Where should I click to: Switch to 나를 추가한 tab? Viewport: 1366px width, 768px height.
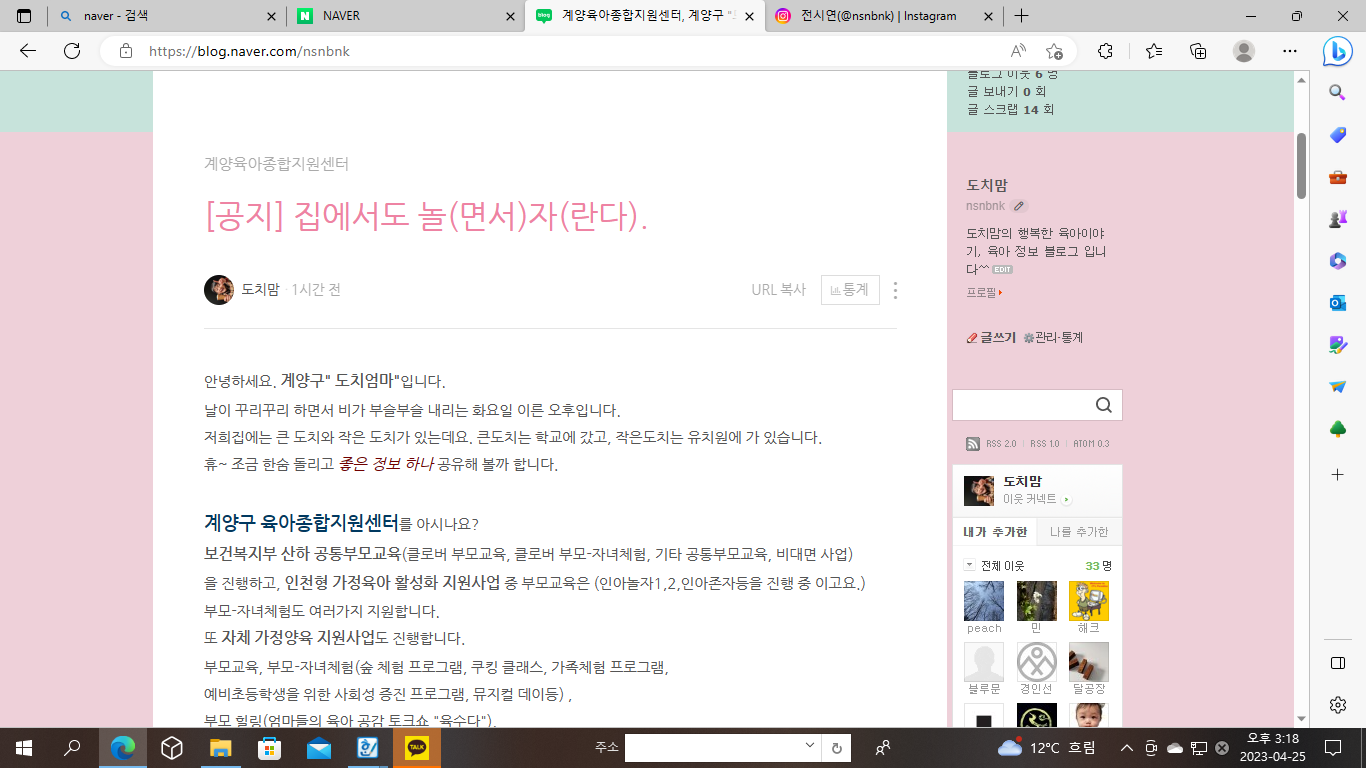pyautogui.click(x=1079, y=532)
